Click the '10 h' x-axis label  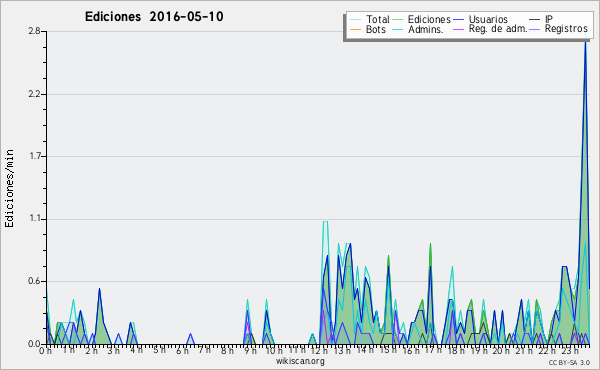(x=274, y=351)
